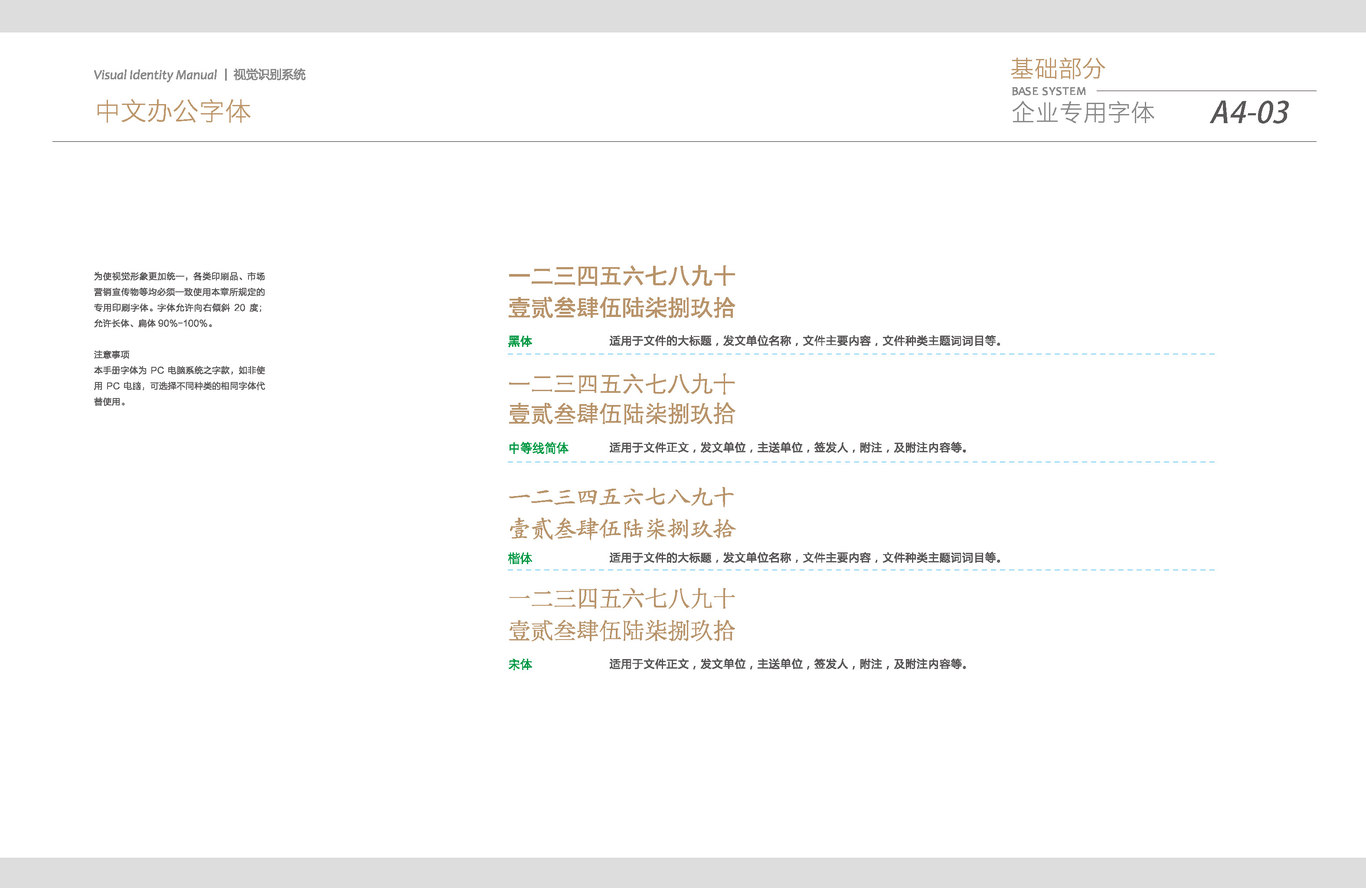Click the "壹贰叁肆伍陆柒捌玖拾" sample above 中等线简体
1366x888 pixels.
(622, 414)
